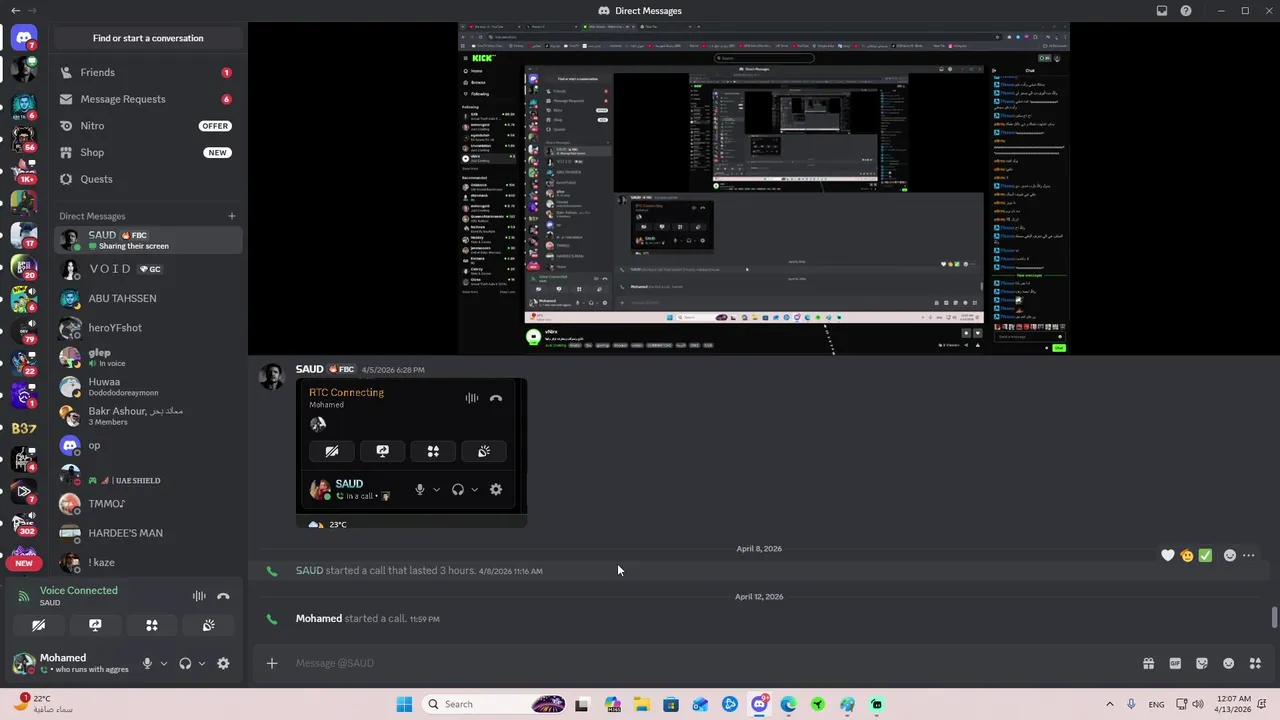The image size is (1280, 720).
Task: Open sticker picker
Action: pos(1202,663)
